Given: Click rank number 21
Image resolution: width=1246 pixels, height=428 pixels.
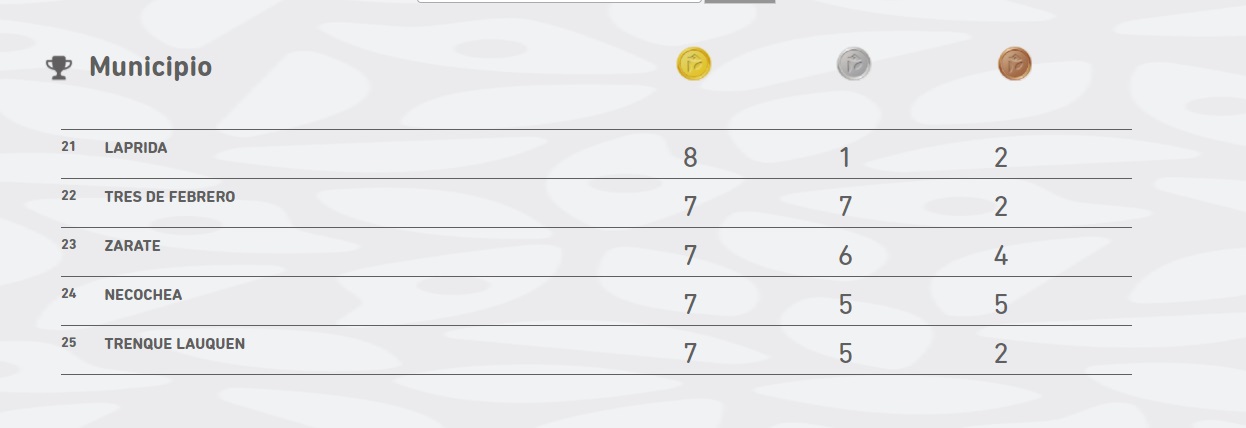Looking at the screenshot, I should [68, 146].
